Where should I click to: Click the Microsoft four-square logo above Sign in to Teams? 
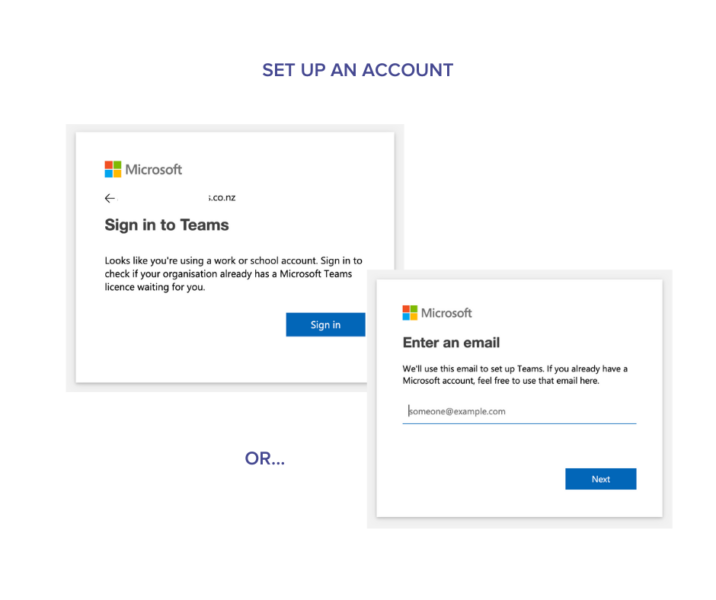pos(113,169)
